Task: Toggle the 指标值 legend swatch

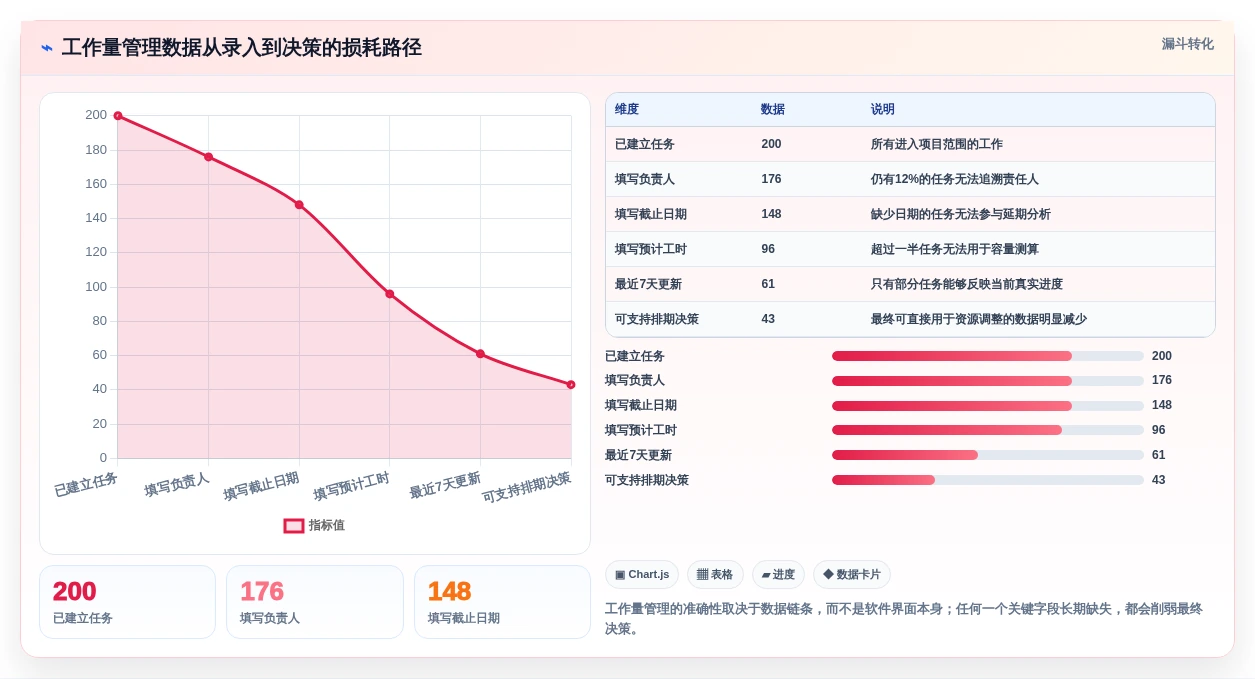Action: tap(294, 525)
